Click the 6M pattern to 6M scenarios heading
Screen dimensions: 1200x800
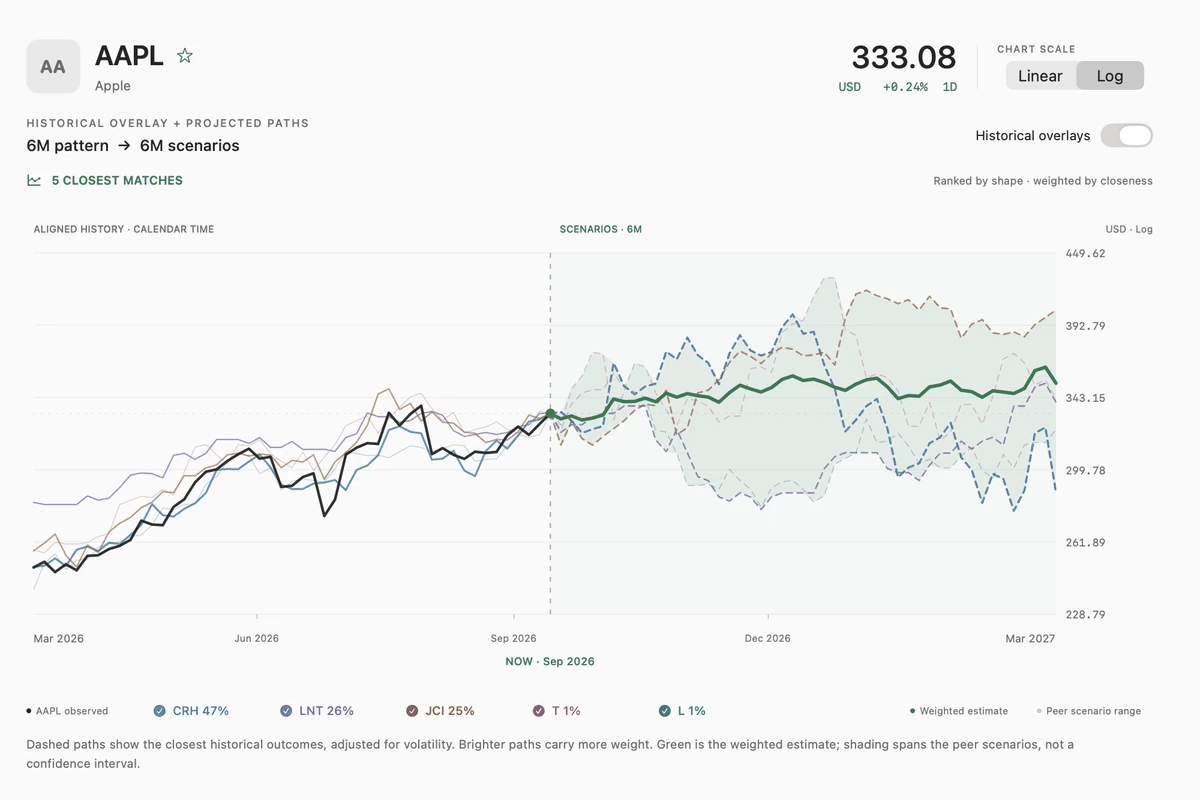coord(133,146)
